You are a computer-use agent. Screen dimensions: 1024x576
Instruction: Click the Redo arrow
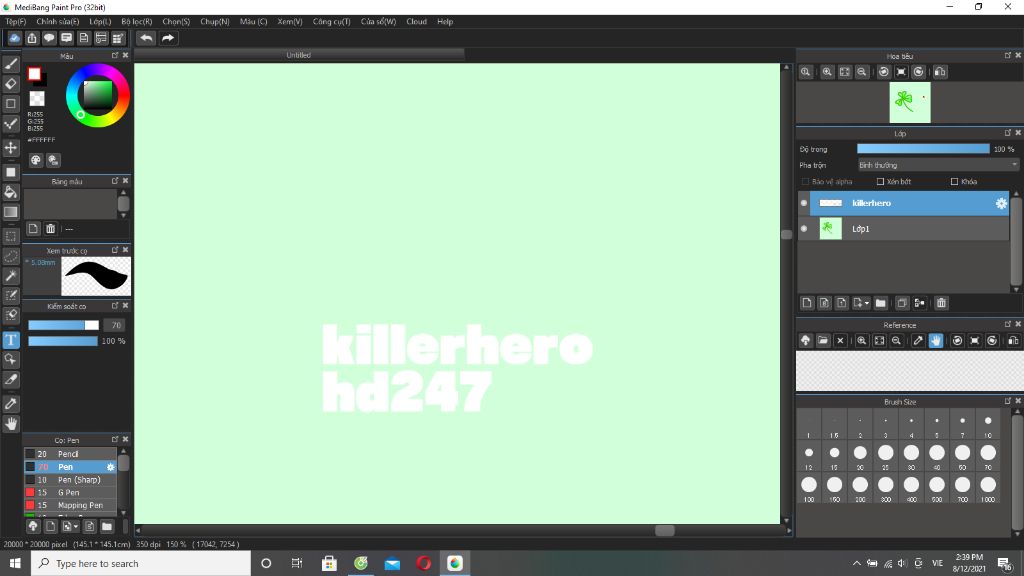click(x=168, y=38)
